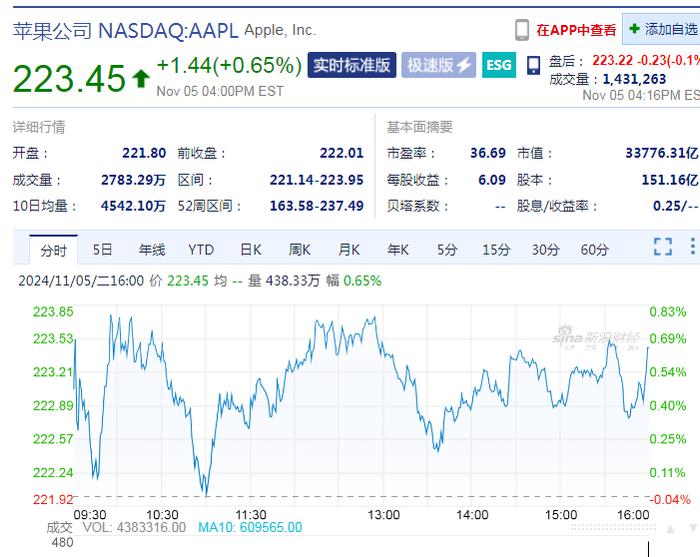Select the 5日 chart tab

coord(102,249)
